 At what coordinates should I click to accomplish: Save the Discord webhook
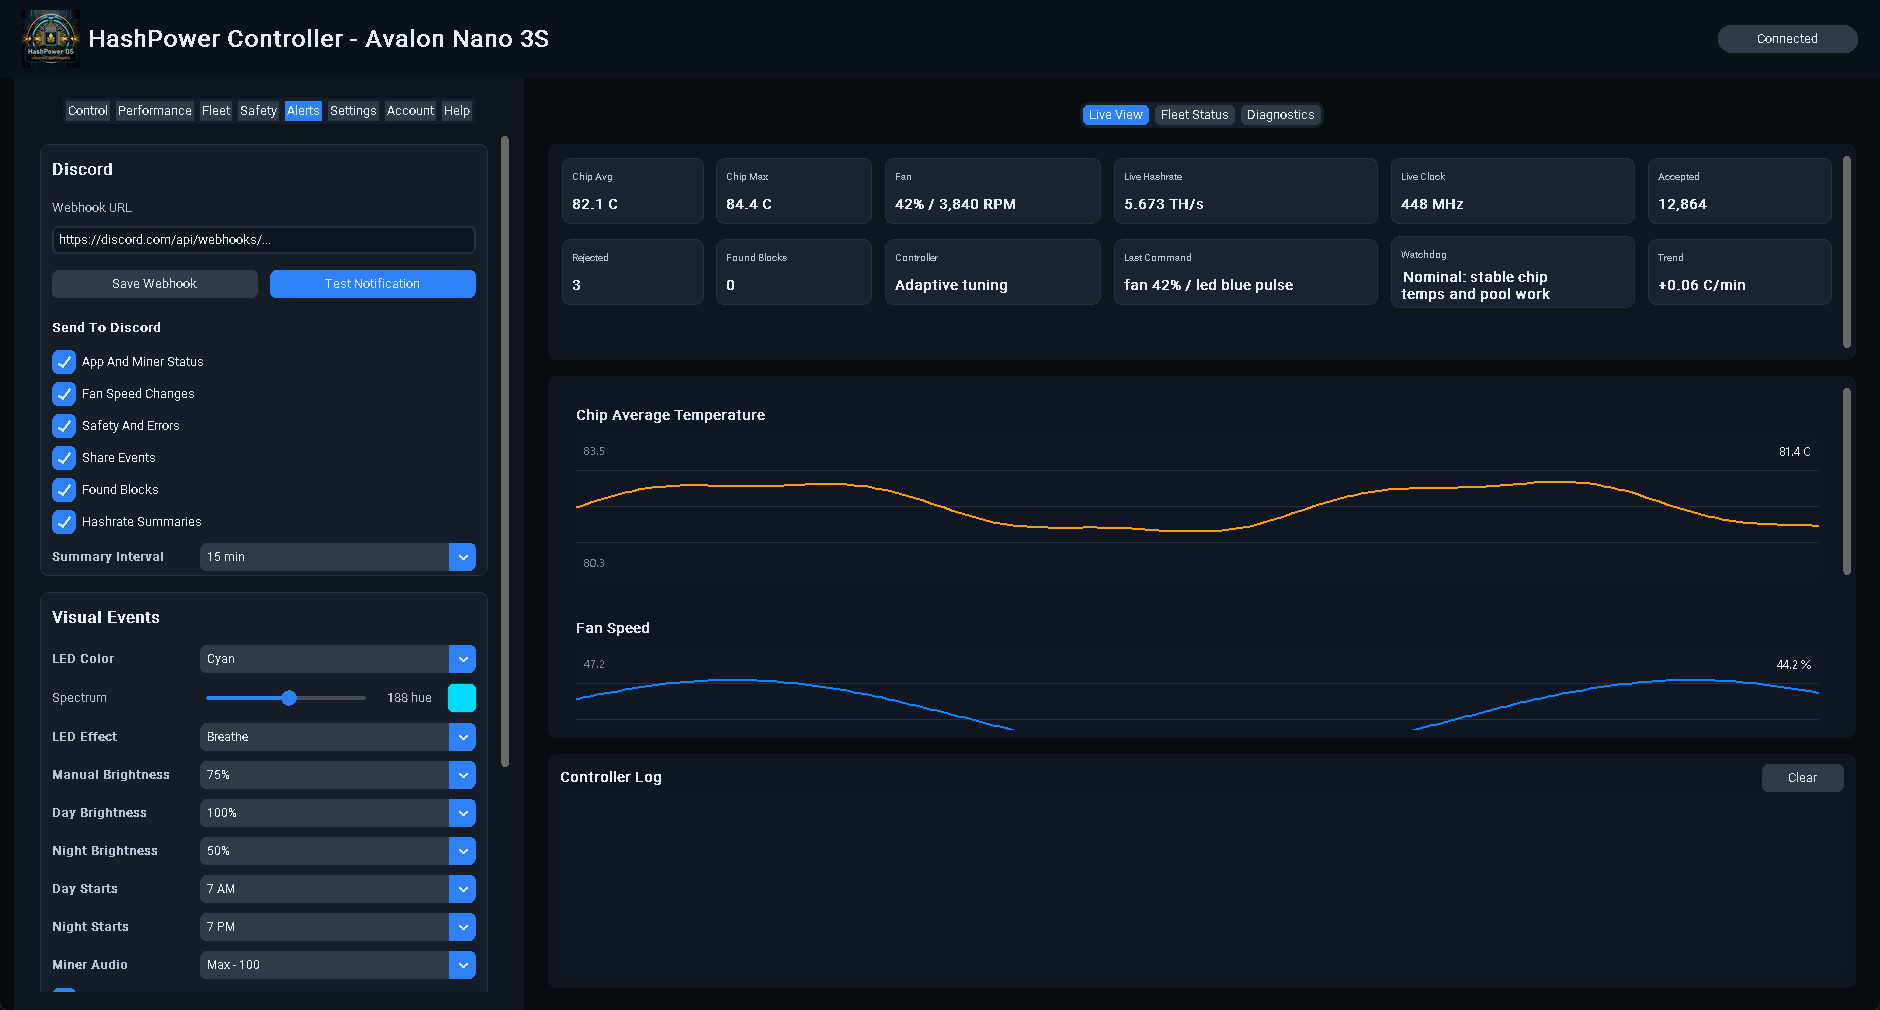[x=155, y=284]
